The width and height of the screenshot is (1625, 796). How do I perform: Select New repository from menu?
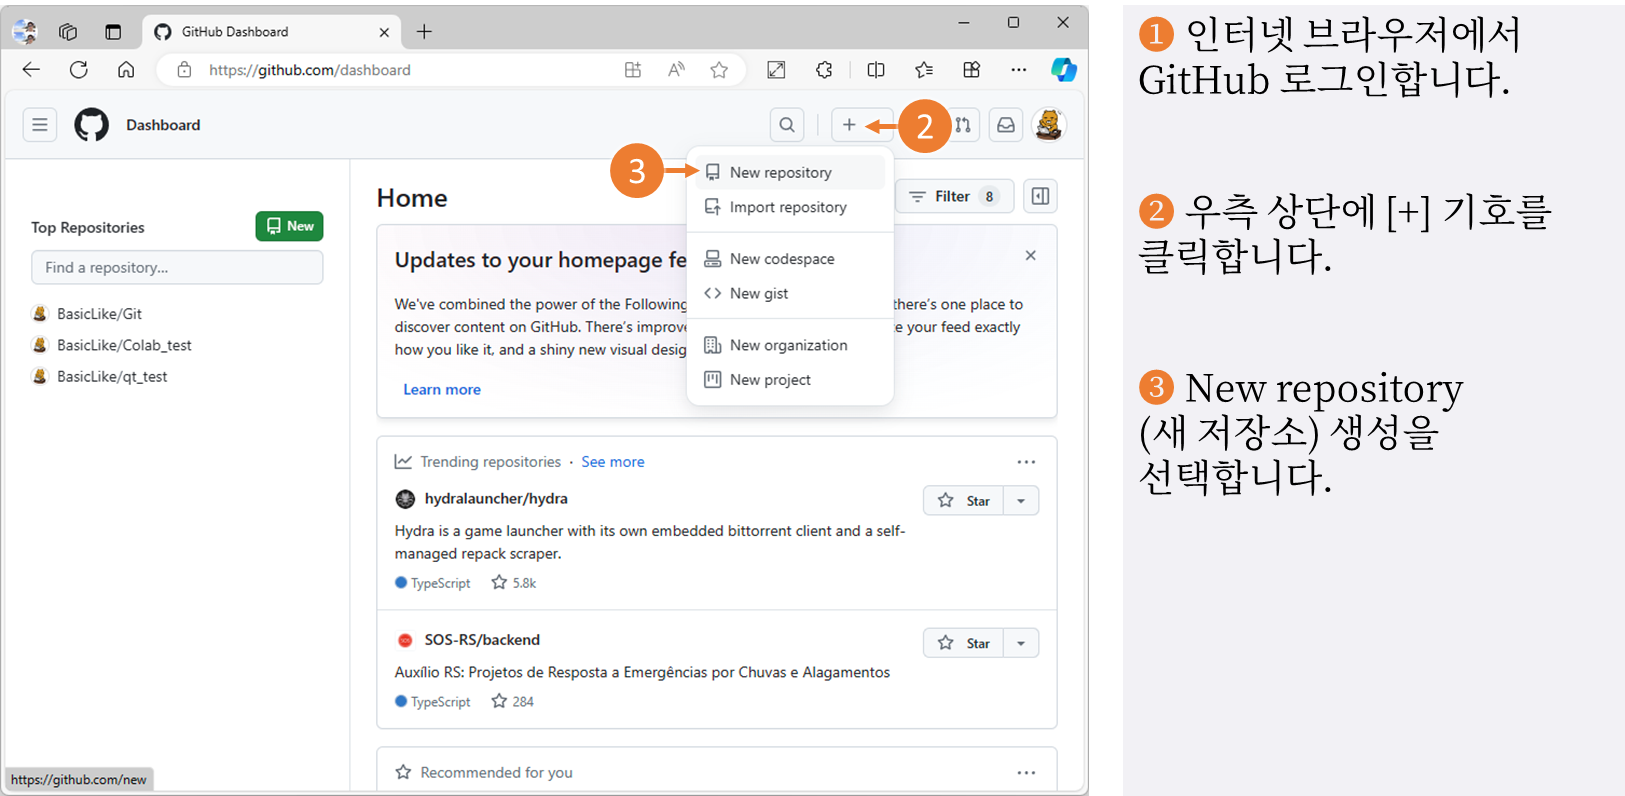790,172
